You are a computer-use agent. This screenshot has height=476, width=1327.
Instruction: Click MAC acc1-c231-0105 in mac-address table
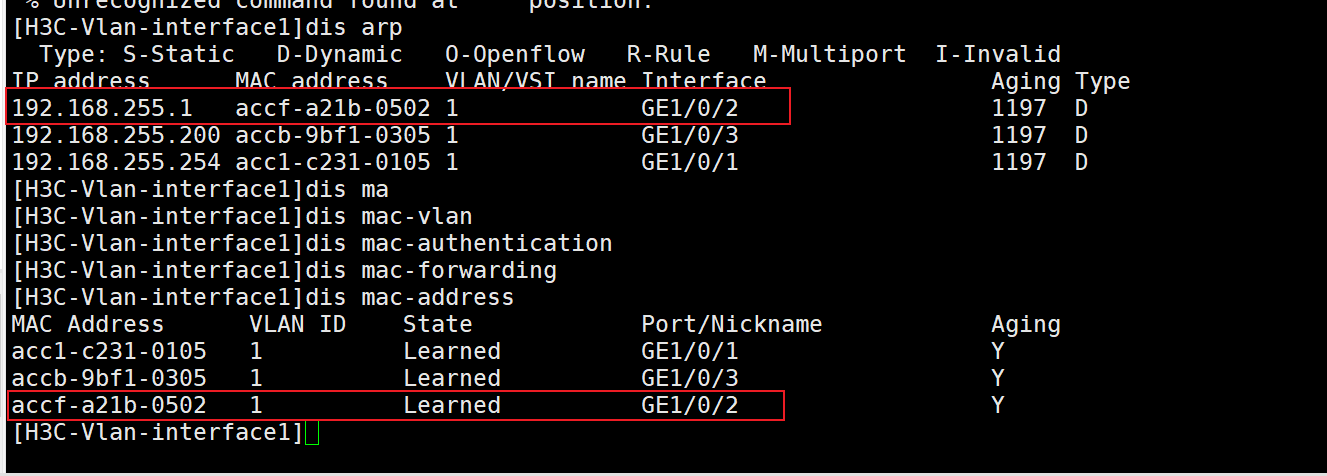[x=109, y=351]
